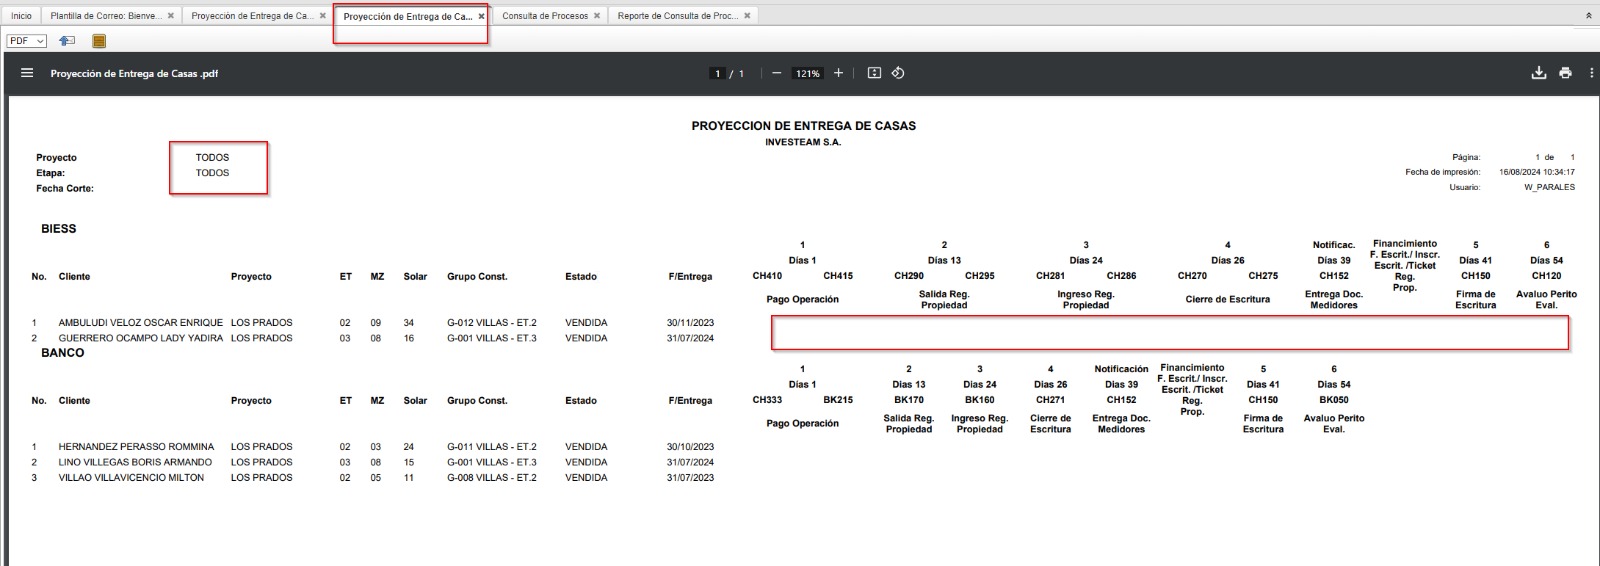Open the Consulta de Procesos tab

(544, 16)
